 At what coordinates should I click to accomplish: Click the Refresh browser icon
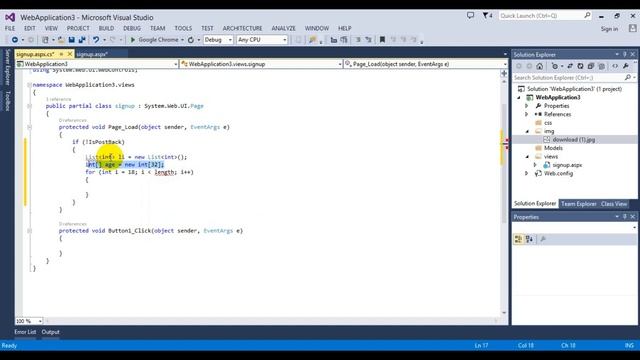(191, 40)
